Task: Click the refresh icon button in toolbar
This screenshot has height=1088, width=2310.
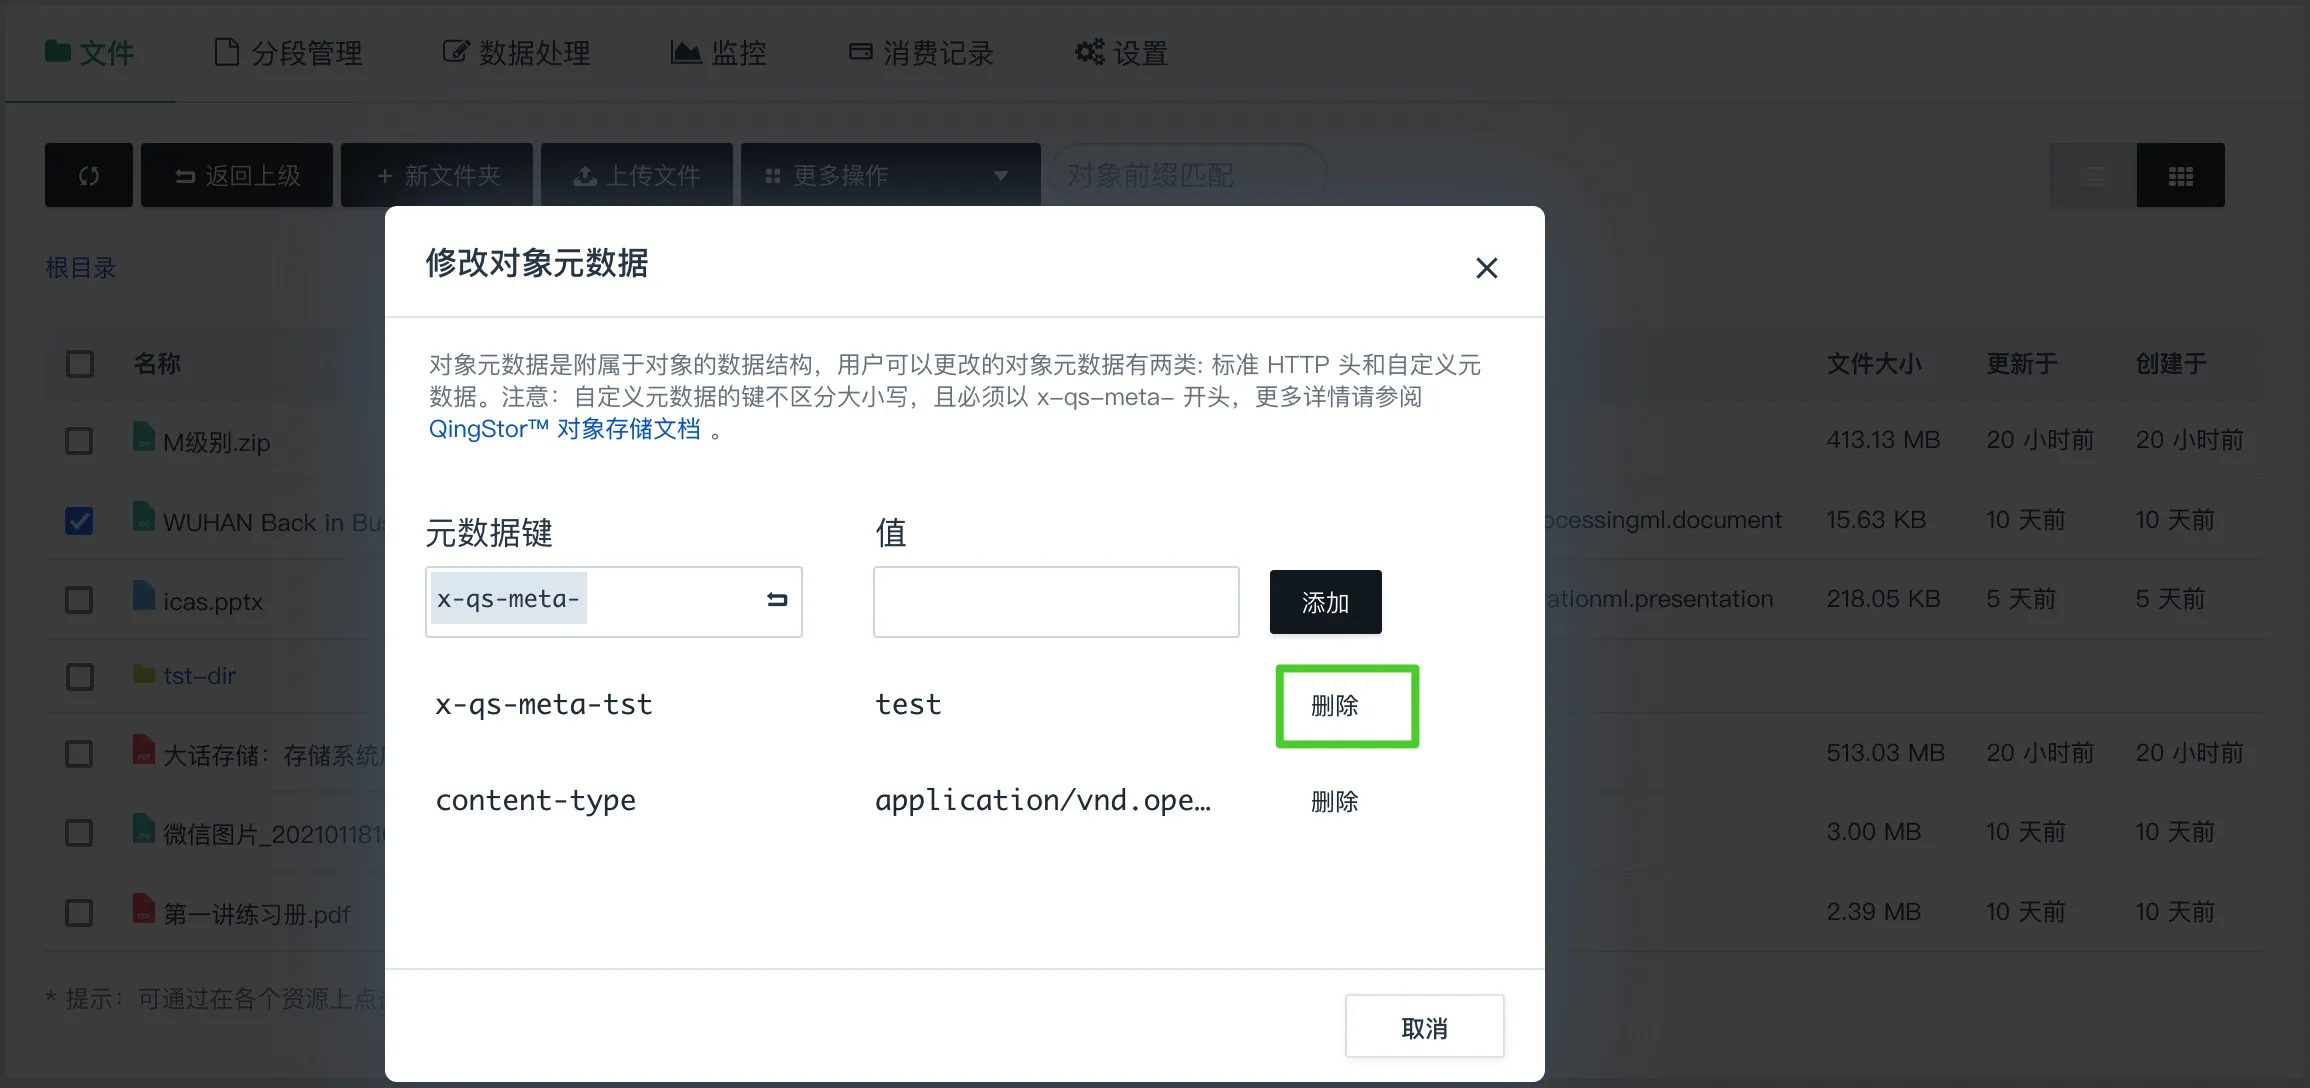Action: click(x=89, y=175)
